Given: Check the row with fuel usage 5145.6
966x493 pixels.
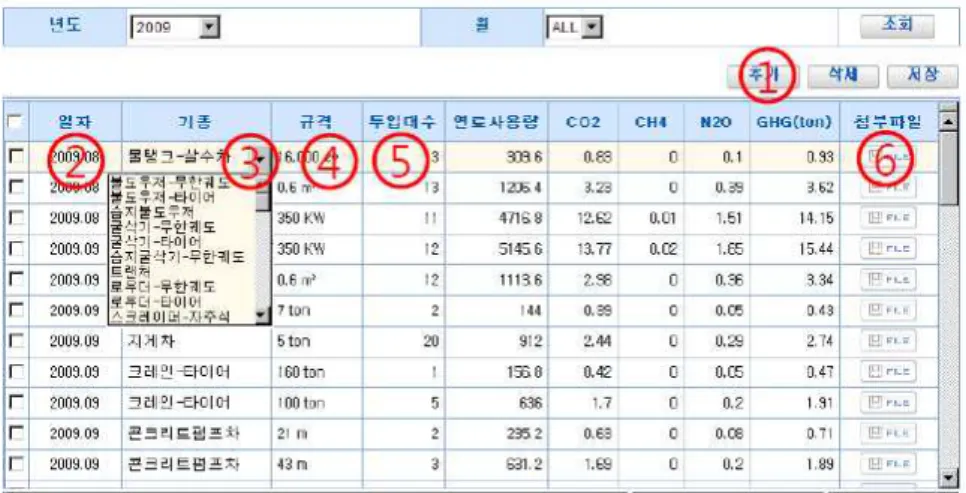Looking at the screenshot, I should (15, 249).
